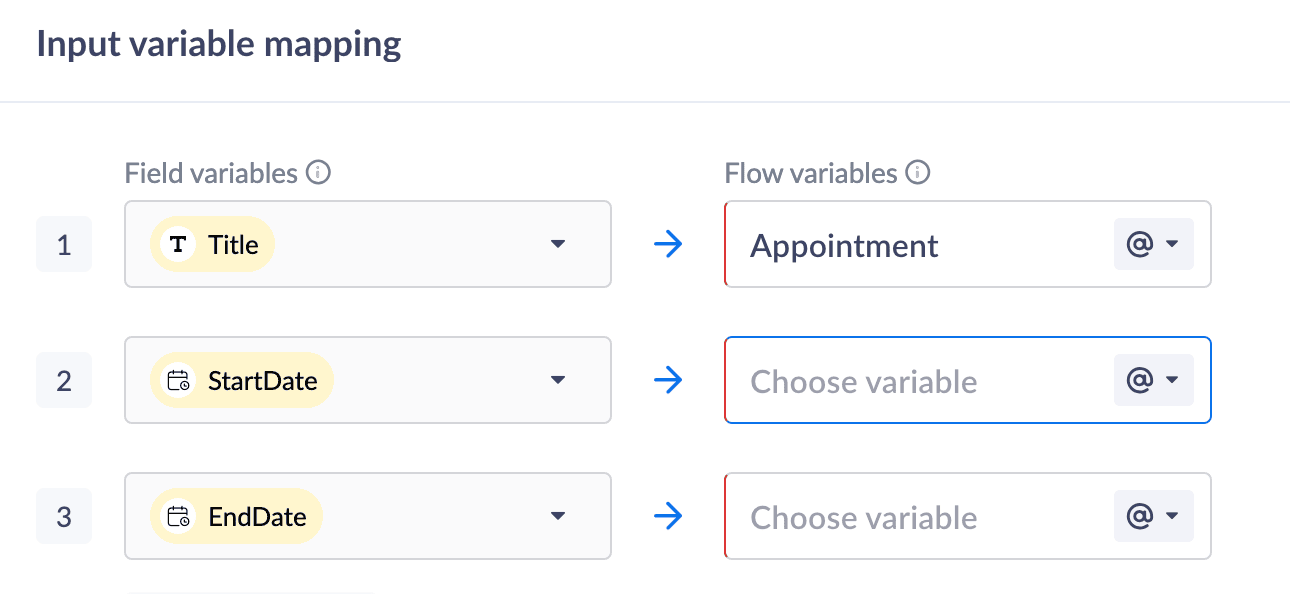This screenshot has width=1290, height=594.
Task: Open the @ variable picker in row 2
Action: pyautogui.click(x=1153, y=381)
